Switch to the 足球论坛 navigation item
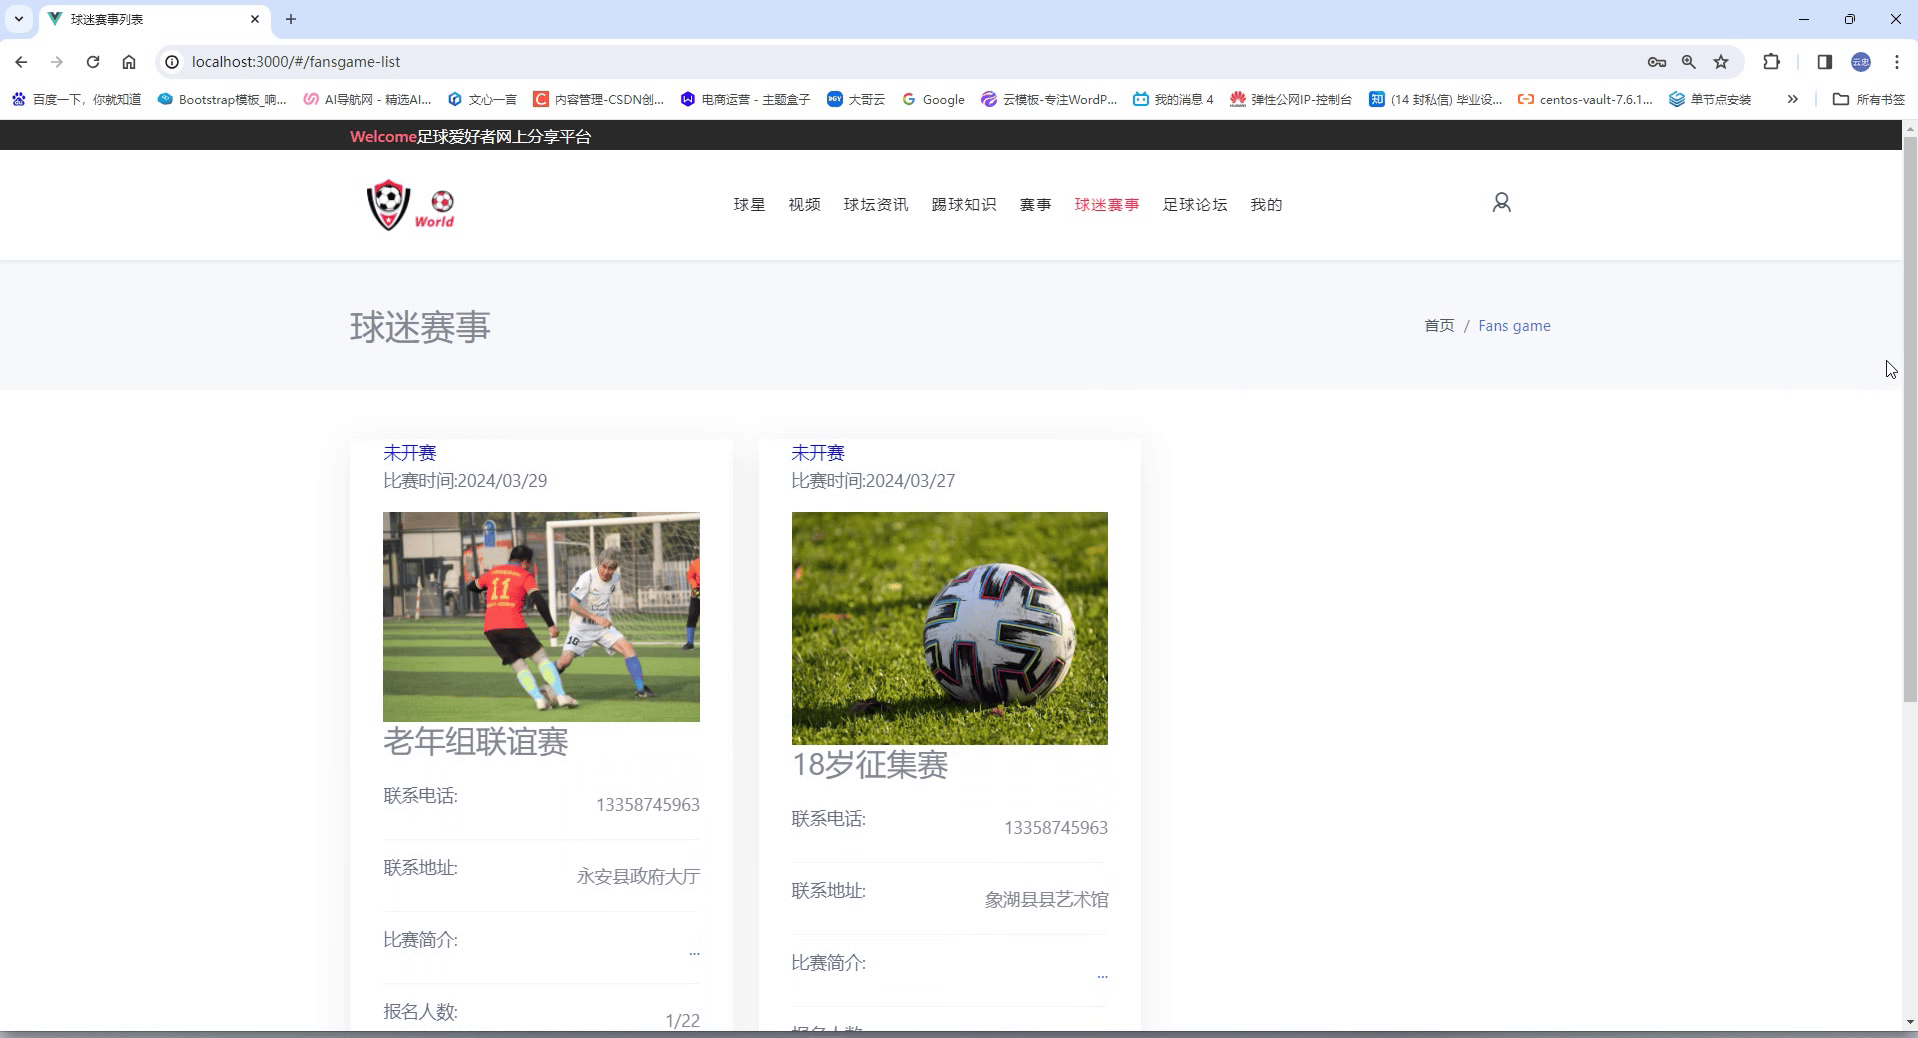 (x=1195, y=204)
